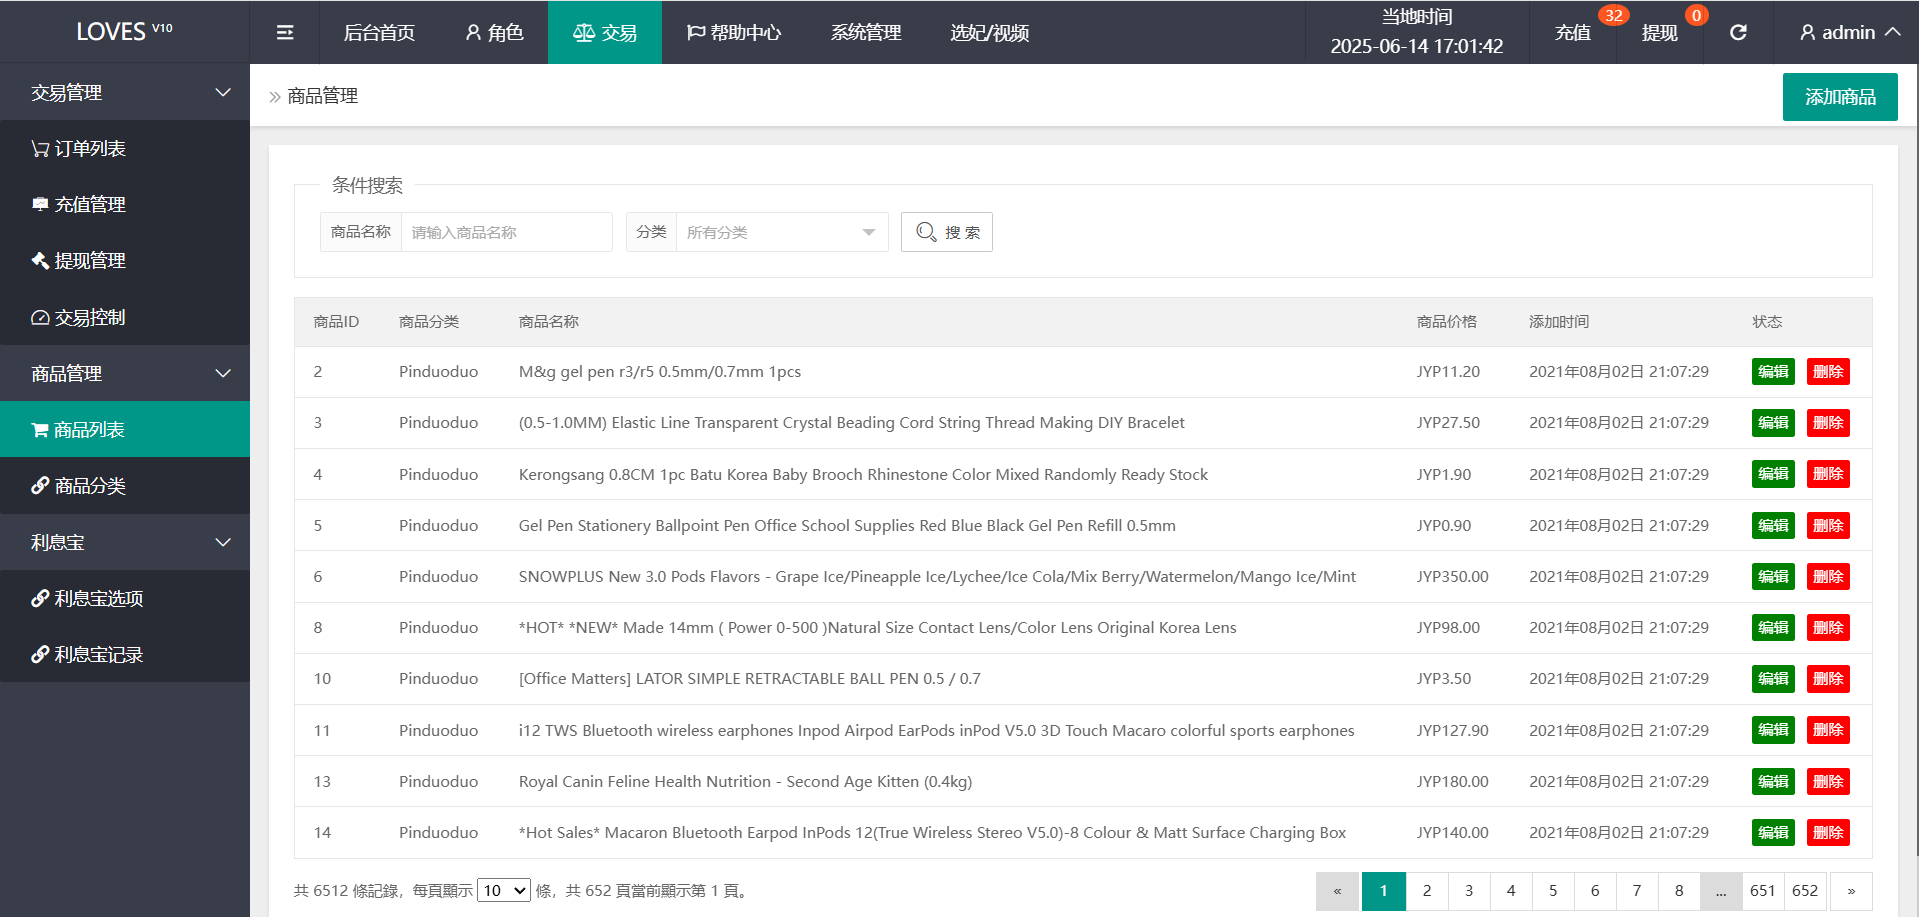Click the 添加商品 button
The image size is (1919, 917).
(1840, 97)
